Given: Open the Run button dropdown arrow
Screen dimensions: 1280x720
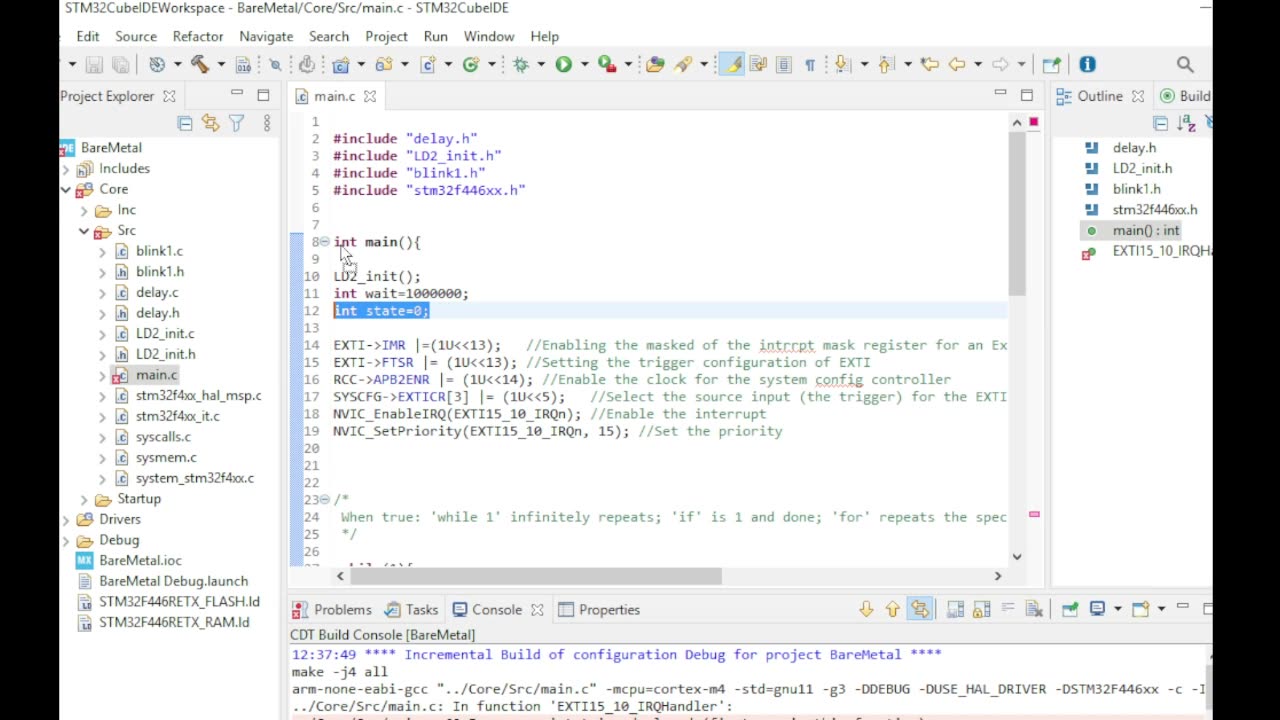Looking at the screenshot, I should [584, 64].
